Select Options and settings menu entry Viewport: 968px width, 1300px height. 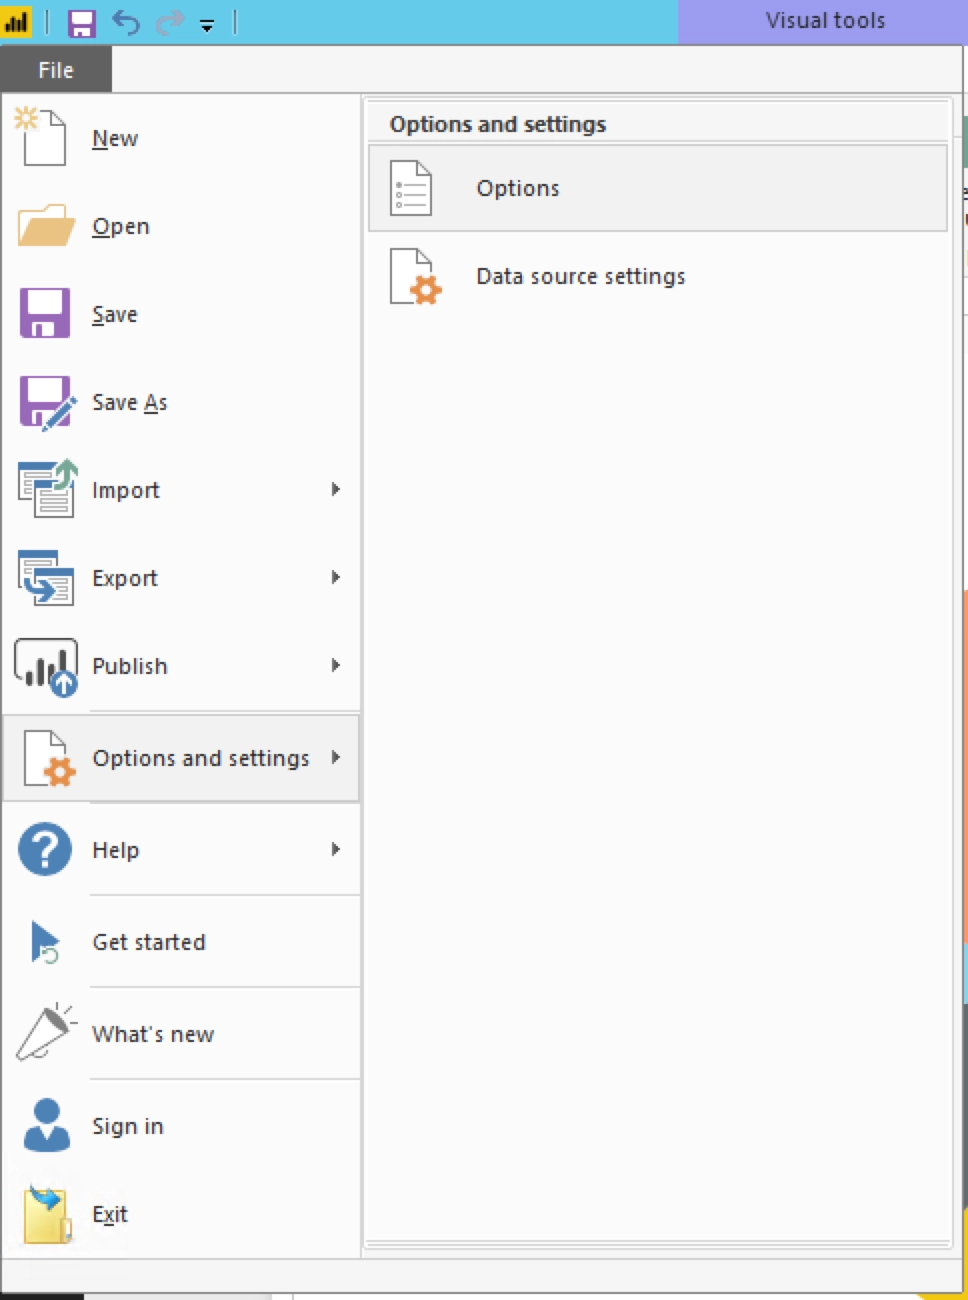pos(200,758)
